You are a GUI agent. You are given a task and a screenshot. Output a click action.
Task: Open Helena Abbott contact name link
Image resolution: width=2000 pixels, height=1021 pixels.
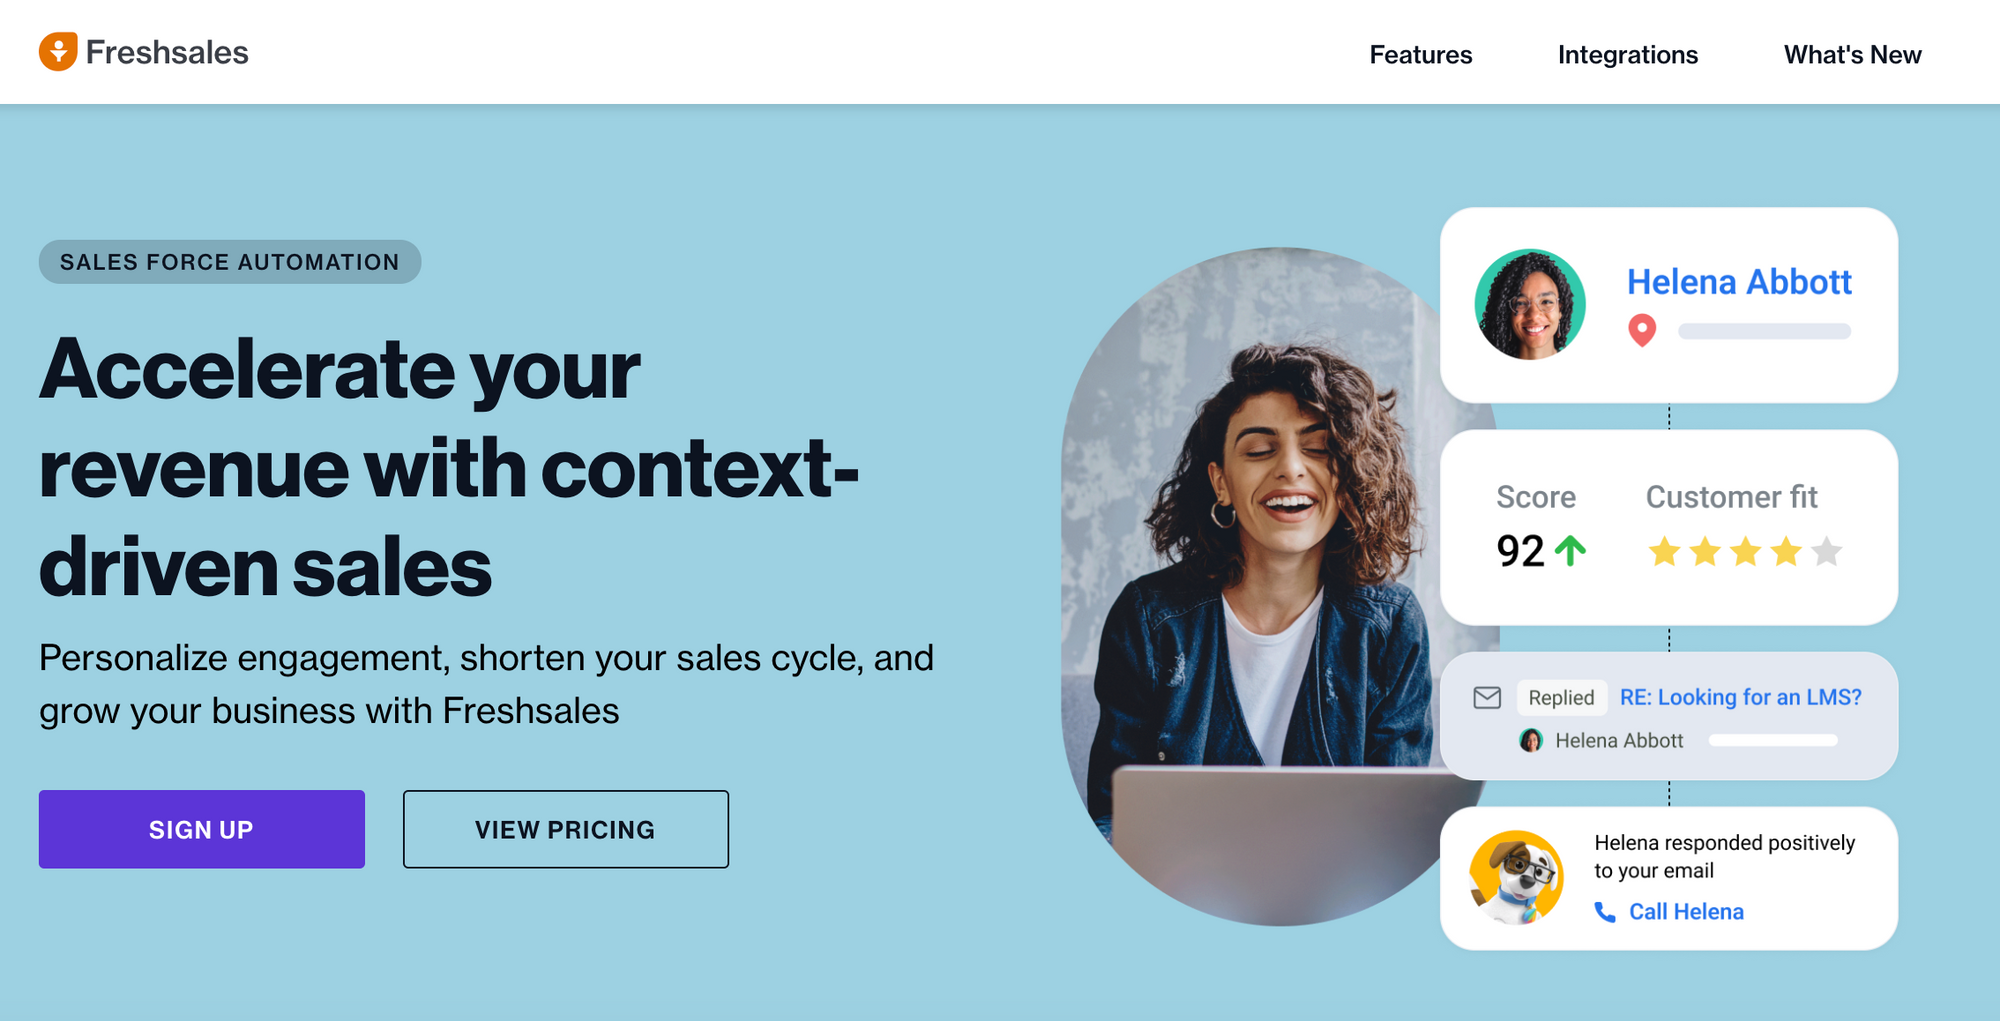click(x=1739, y=282)
